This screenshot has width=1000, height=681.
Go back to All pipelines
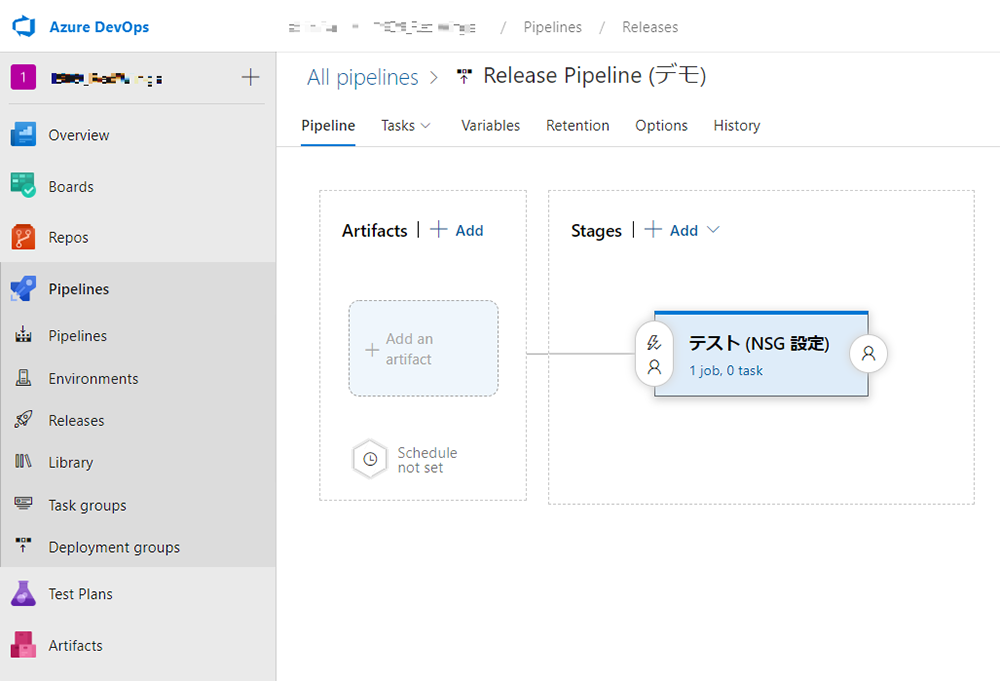[363, 77]
